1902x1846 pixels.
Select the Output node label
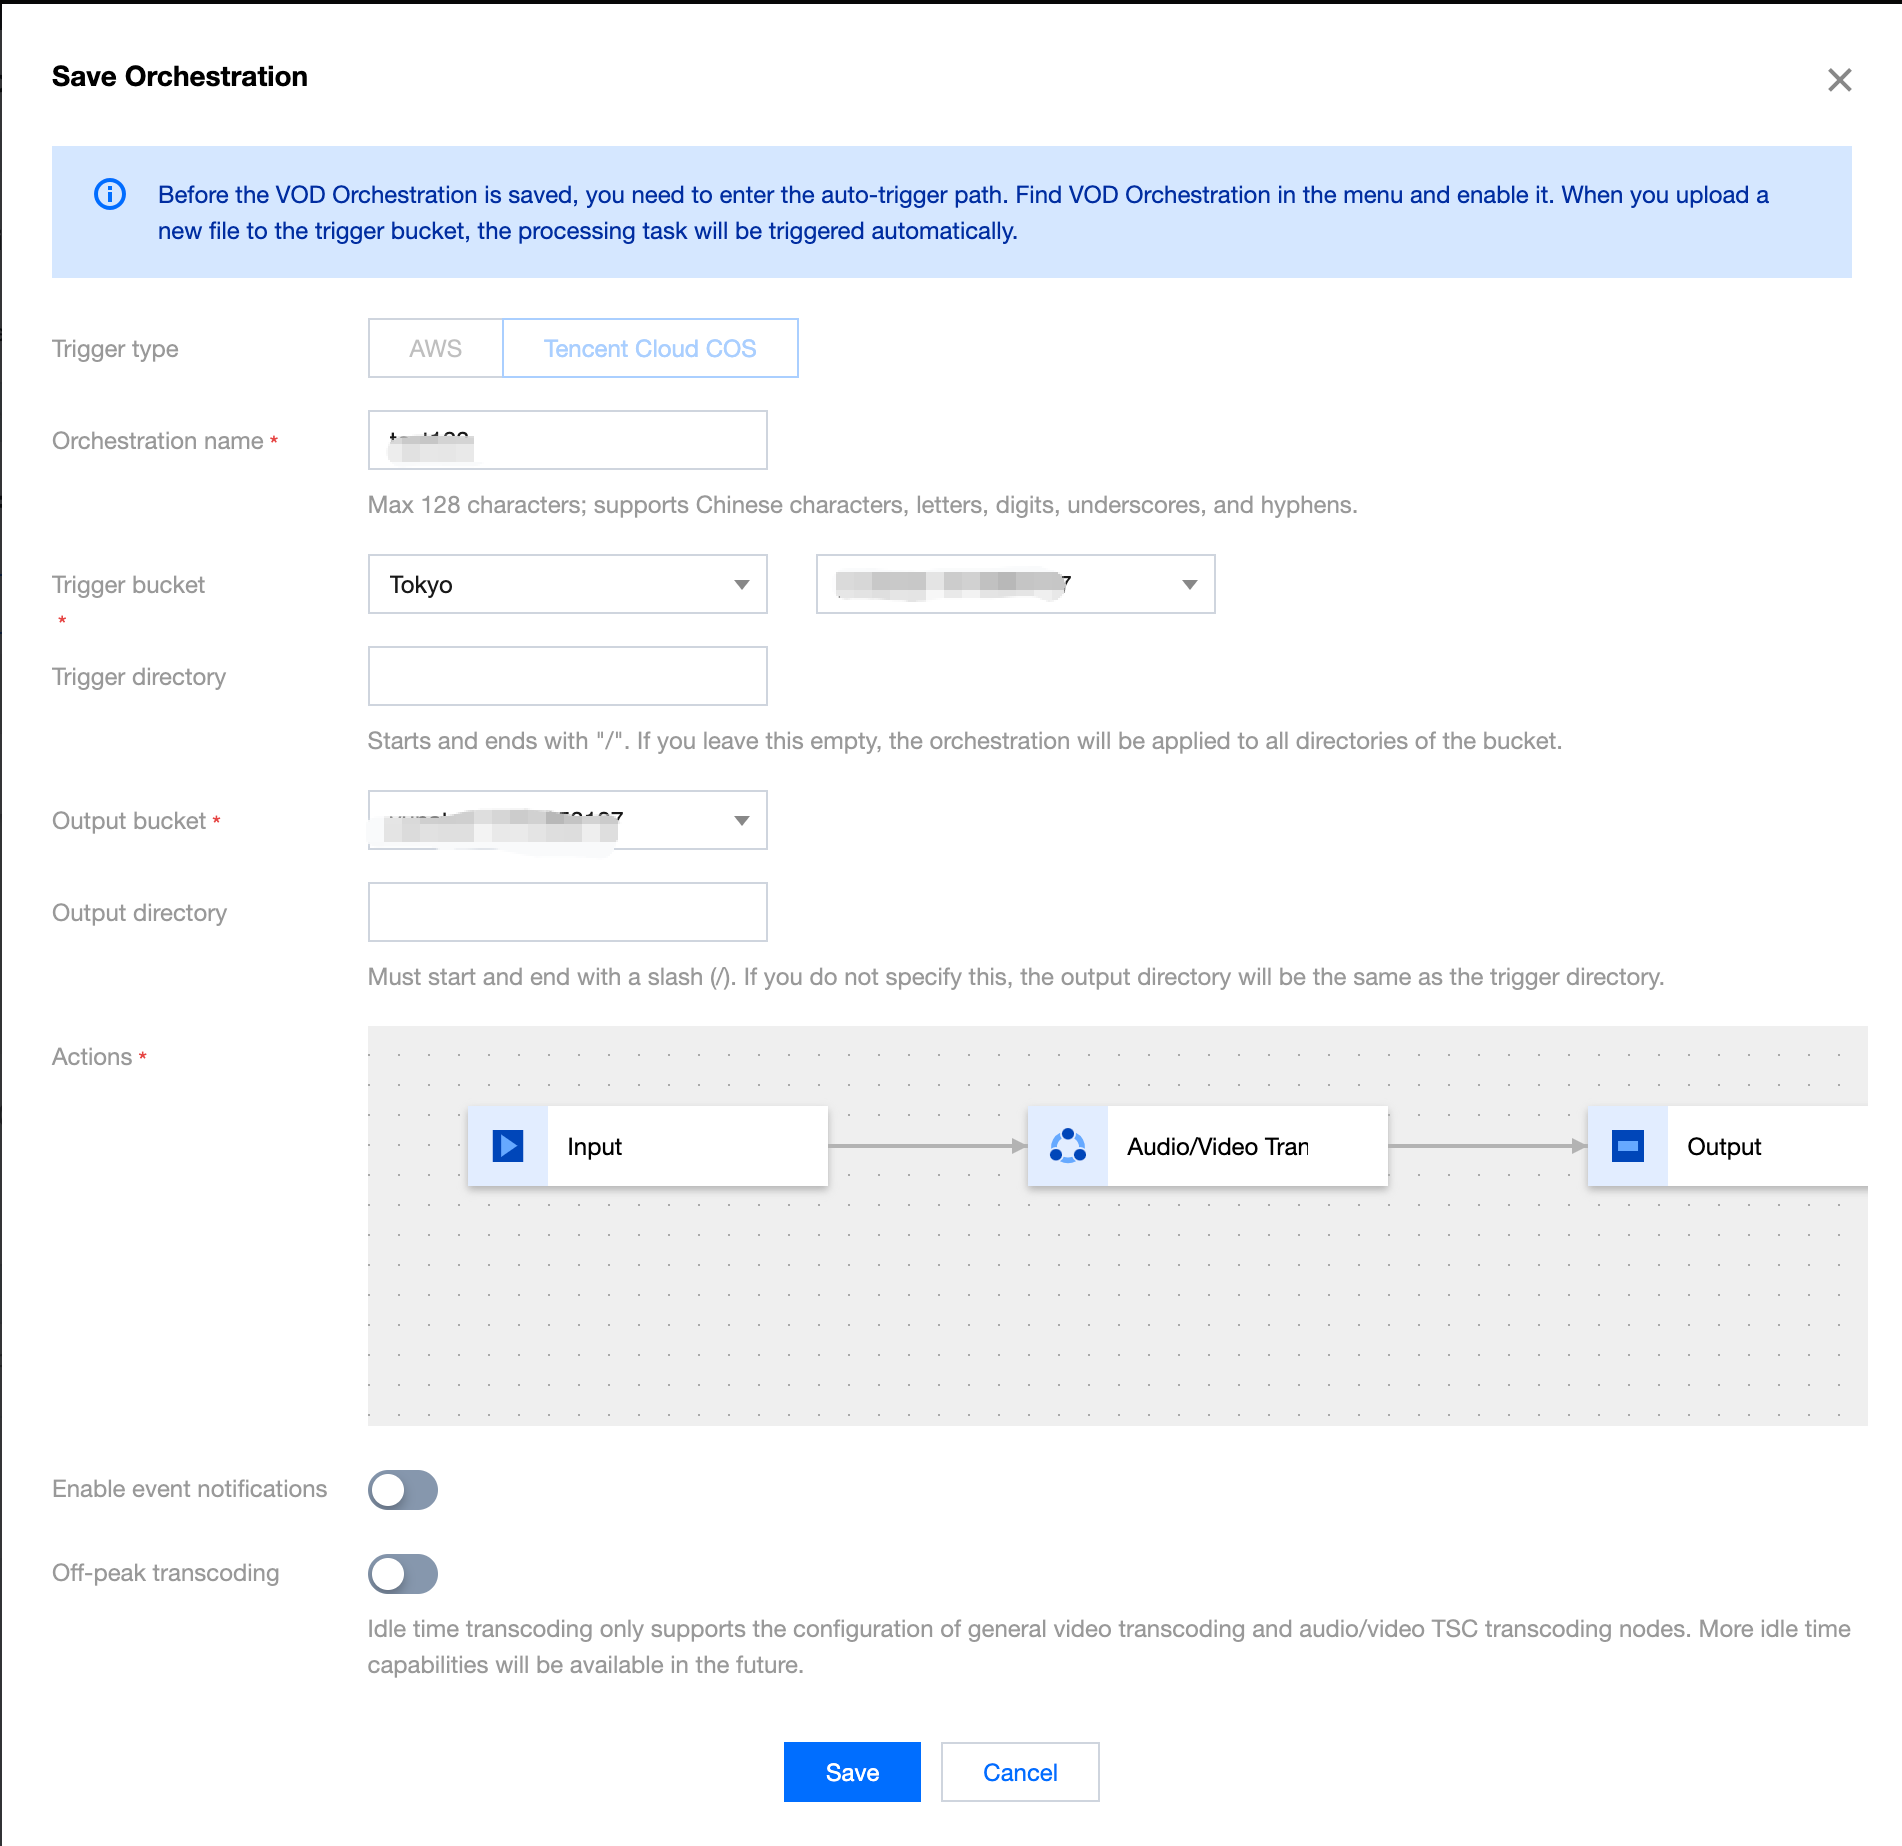tap(1724, 1147)
